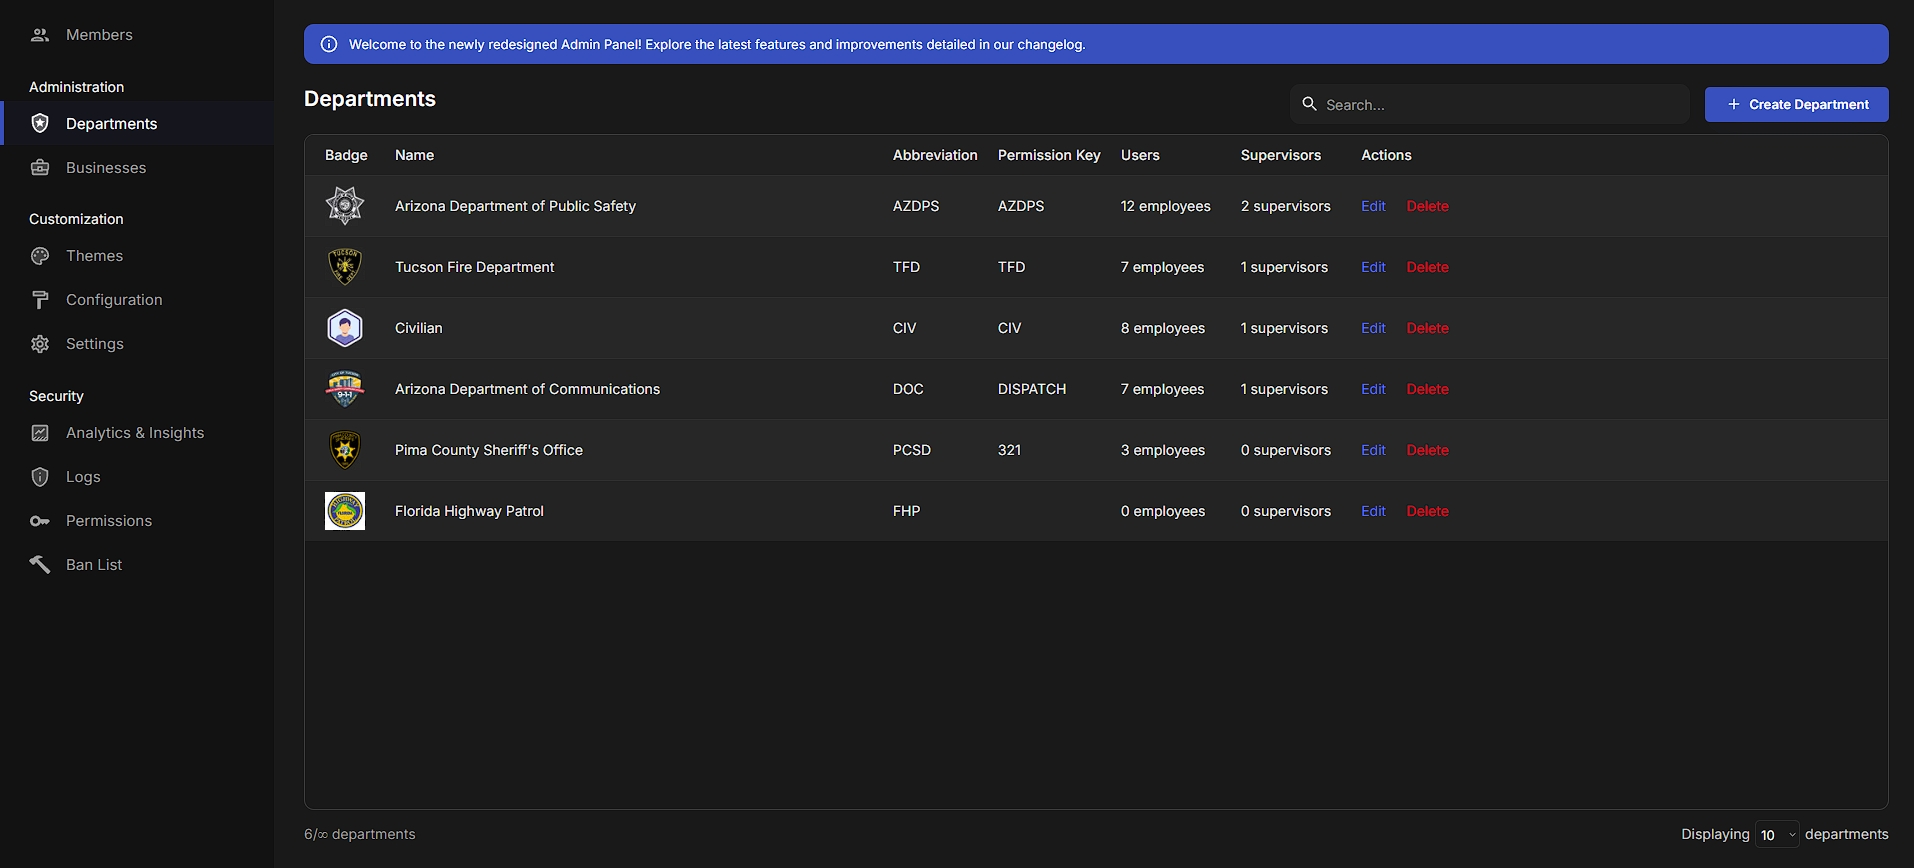Expand the displaying count dropdown
1914x868 pixels.
1777,835
